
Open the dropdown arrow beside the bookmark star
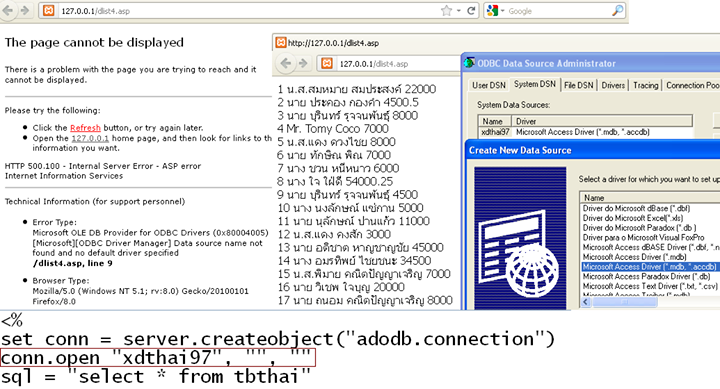coord(458,11)
